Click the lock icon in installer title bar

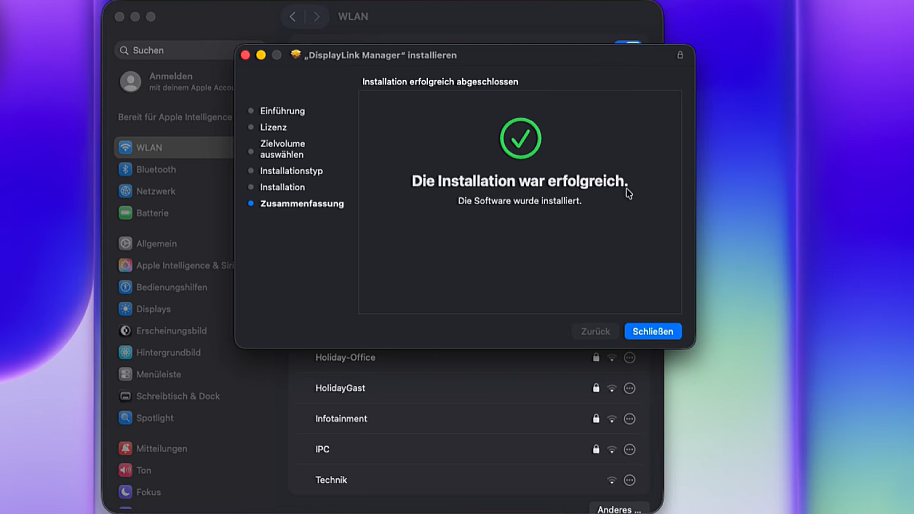tap(680, 55)
